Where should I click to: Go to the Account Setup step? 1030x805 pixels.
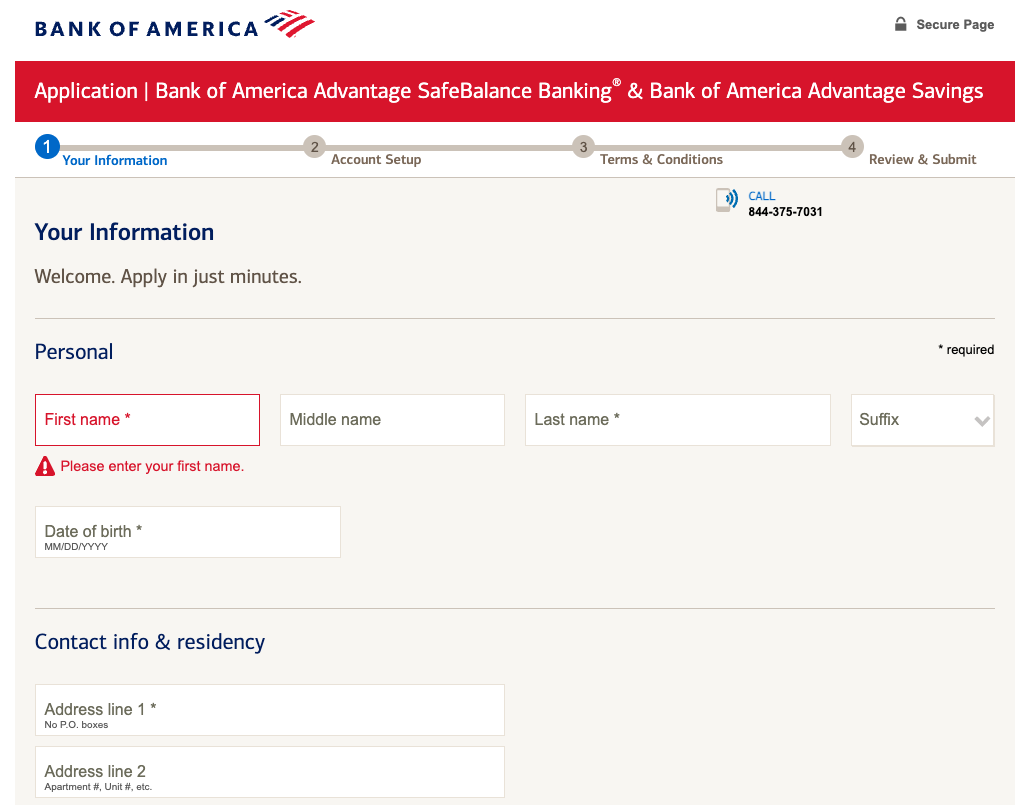tap(376, 160)
